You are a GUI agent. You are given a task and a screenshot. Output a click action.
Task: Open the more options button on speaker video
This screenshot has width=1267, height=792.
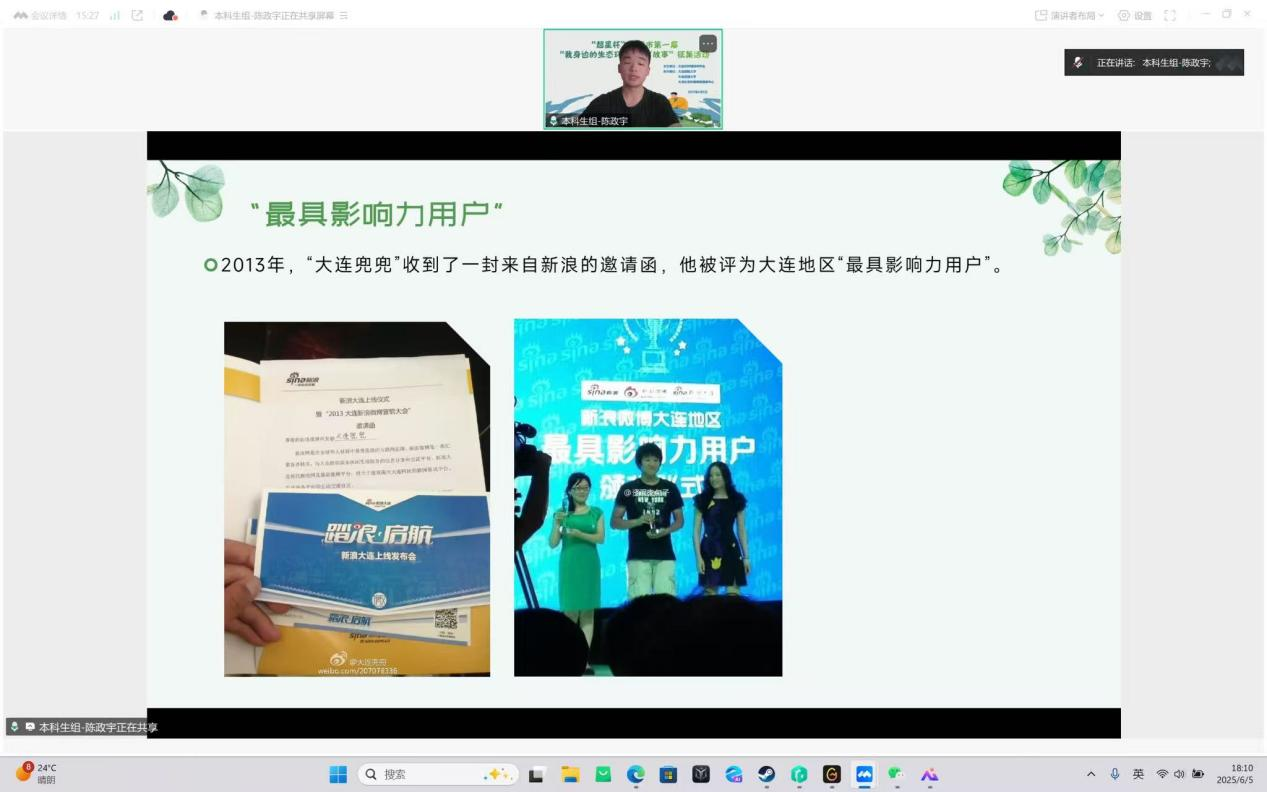707,43
